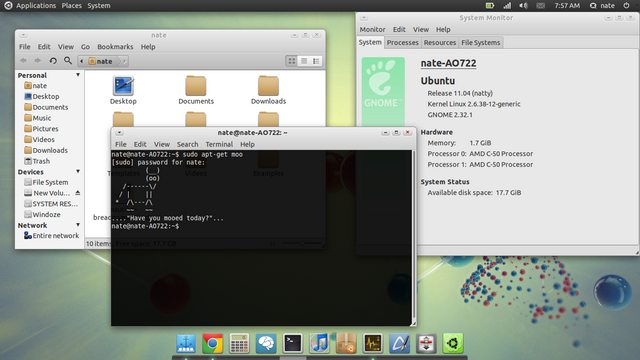The width and height of the screenshot is (640, 360).
Task: Click the reload button in file manager toolbar
Action: [53, 61]
